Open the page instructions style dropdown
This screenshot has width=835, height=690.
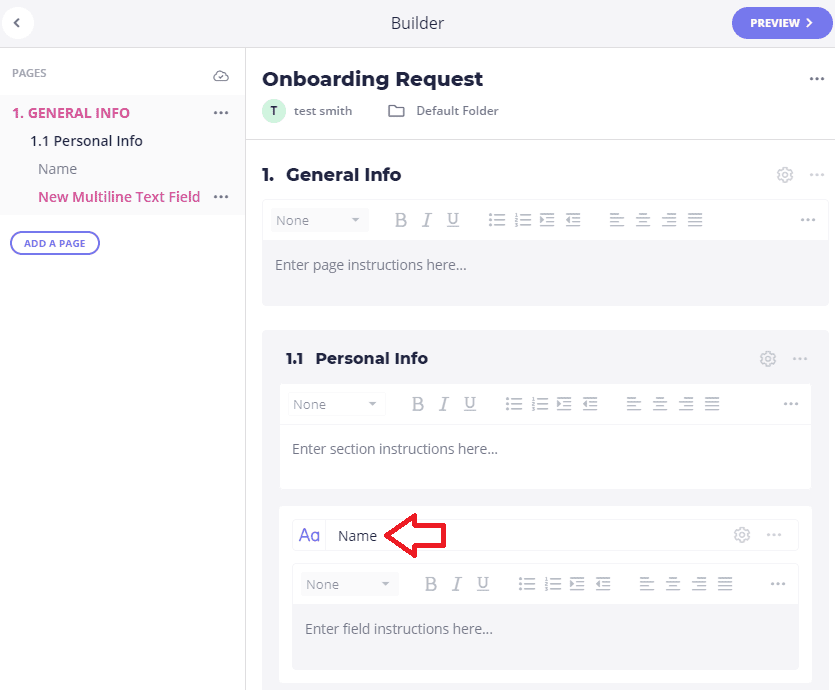[x=320, y=220]
